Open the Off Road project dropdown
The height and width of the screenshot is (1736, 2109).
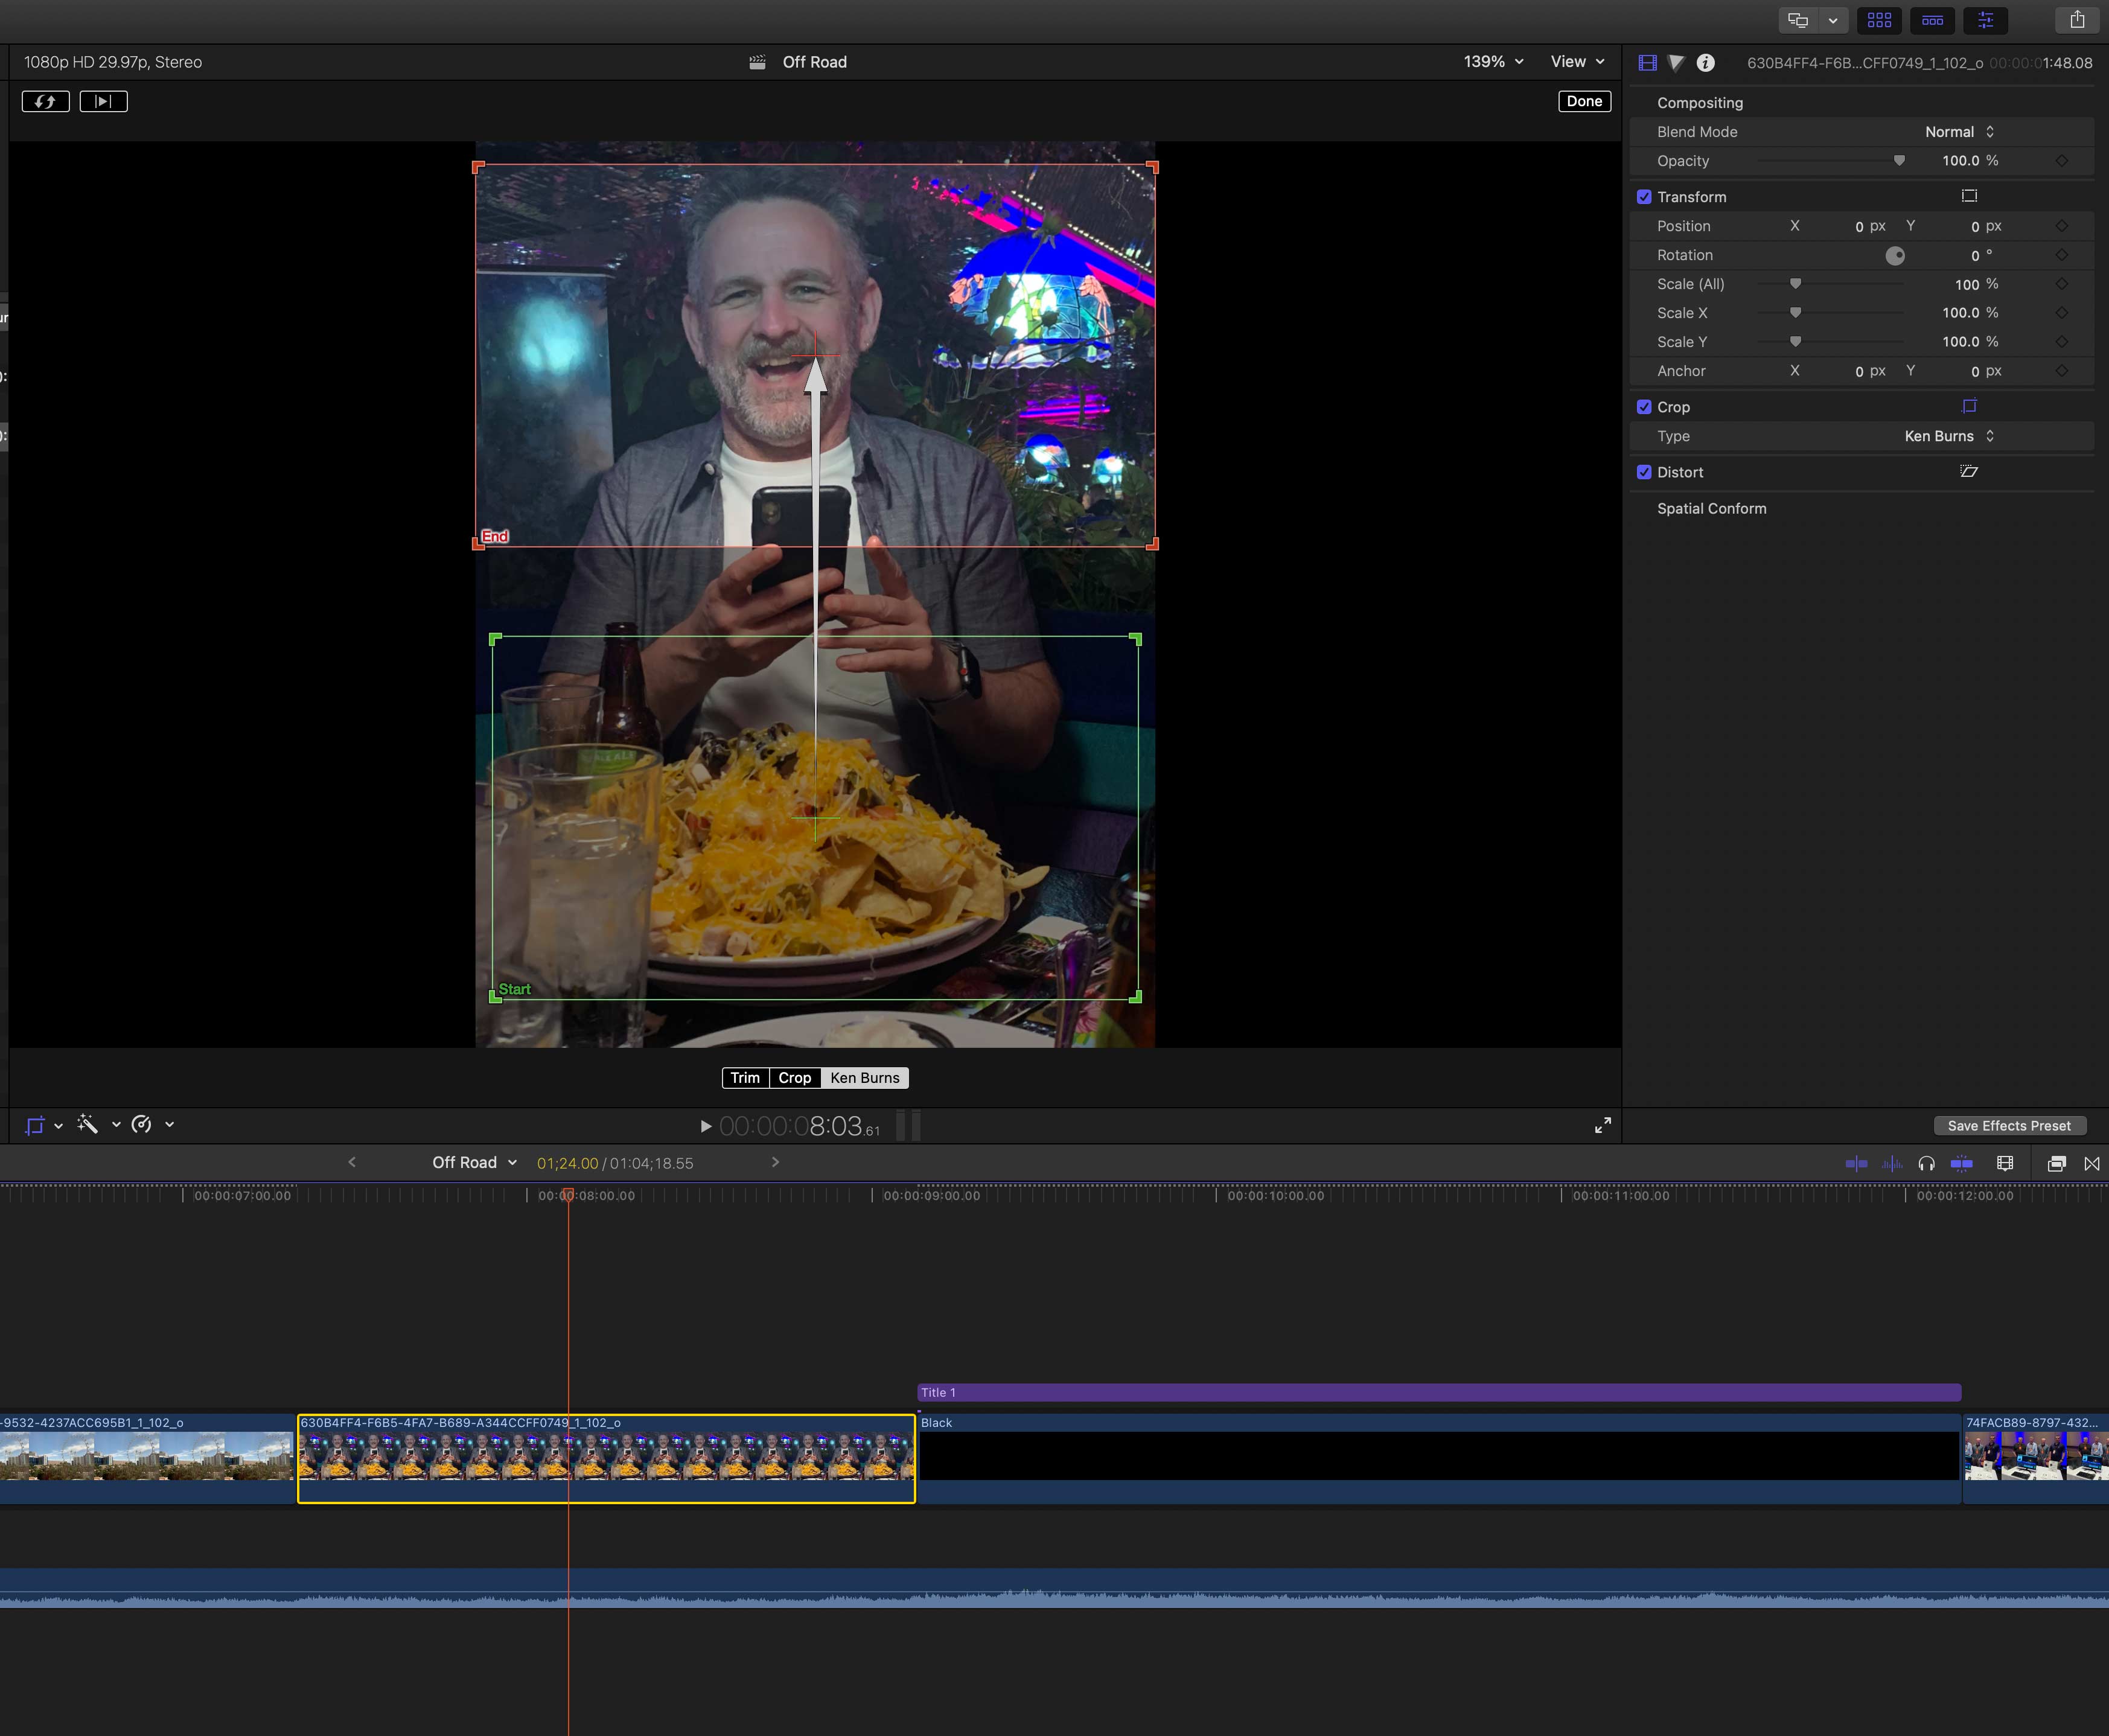click(x=474, y=1162)
